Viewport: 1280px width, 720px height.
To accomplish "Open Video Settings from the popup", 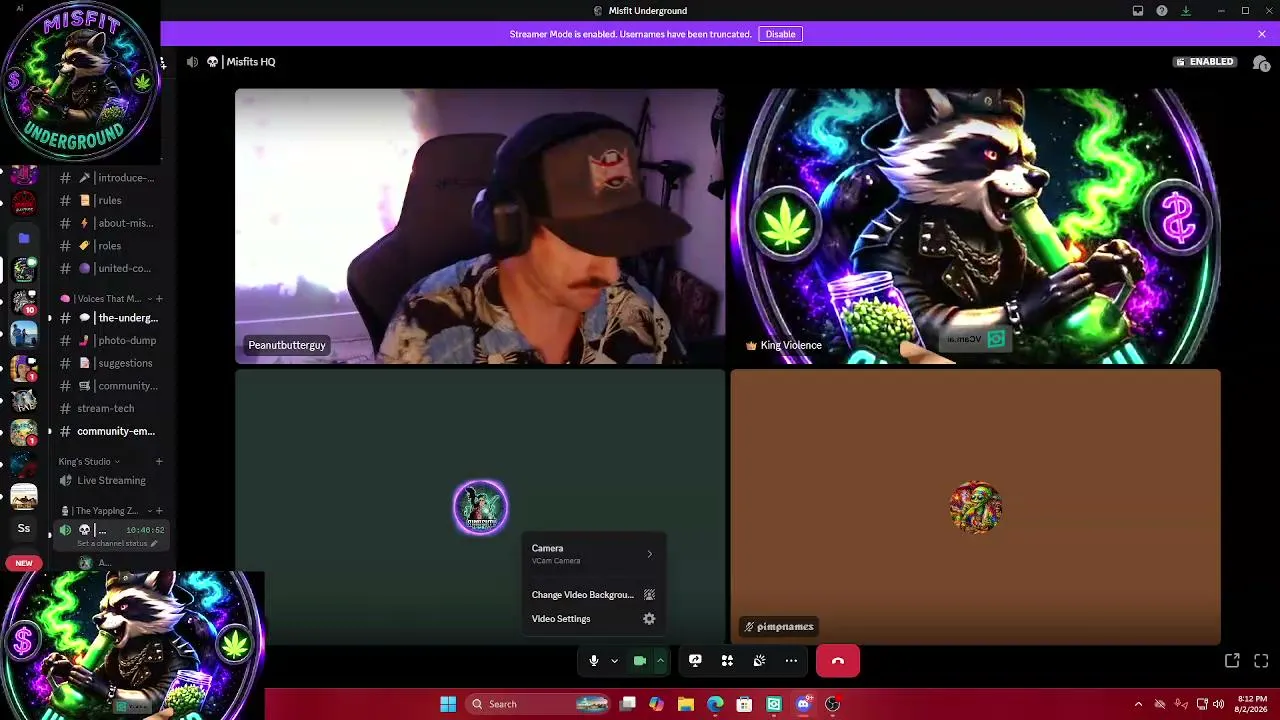I will point(593,619).
